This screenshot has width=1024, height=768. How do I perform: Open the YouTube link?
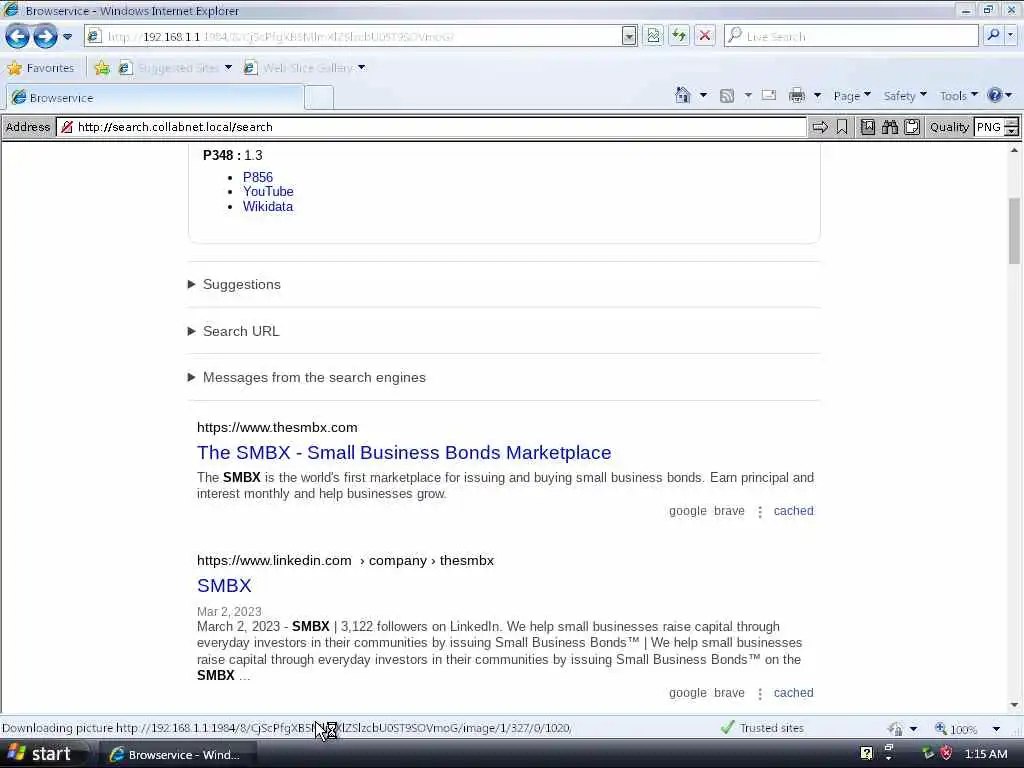tap(268, 191)
